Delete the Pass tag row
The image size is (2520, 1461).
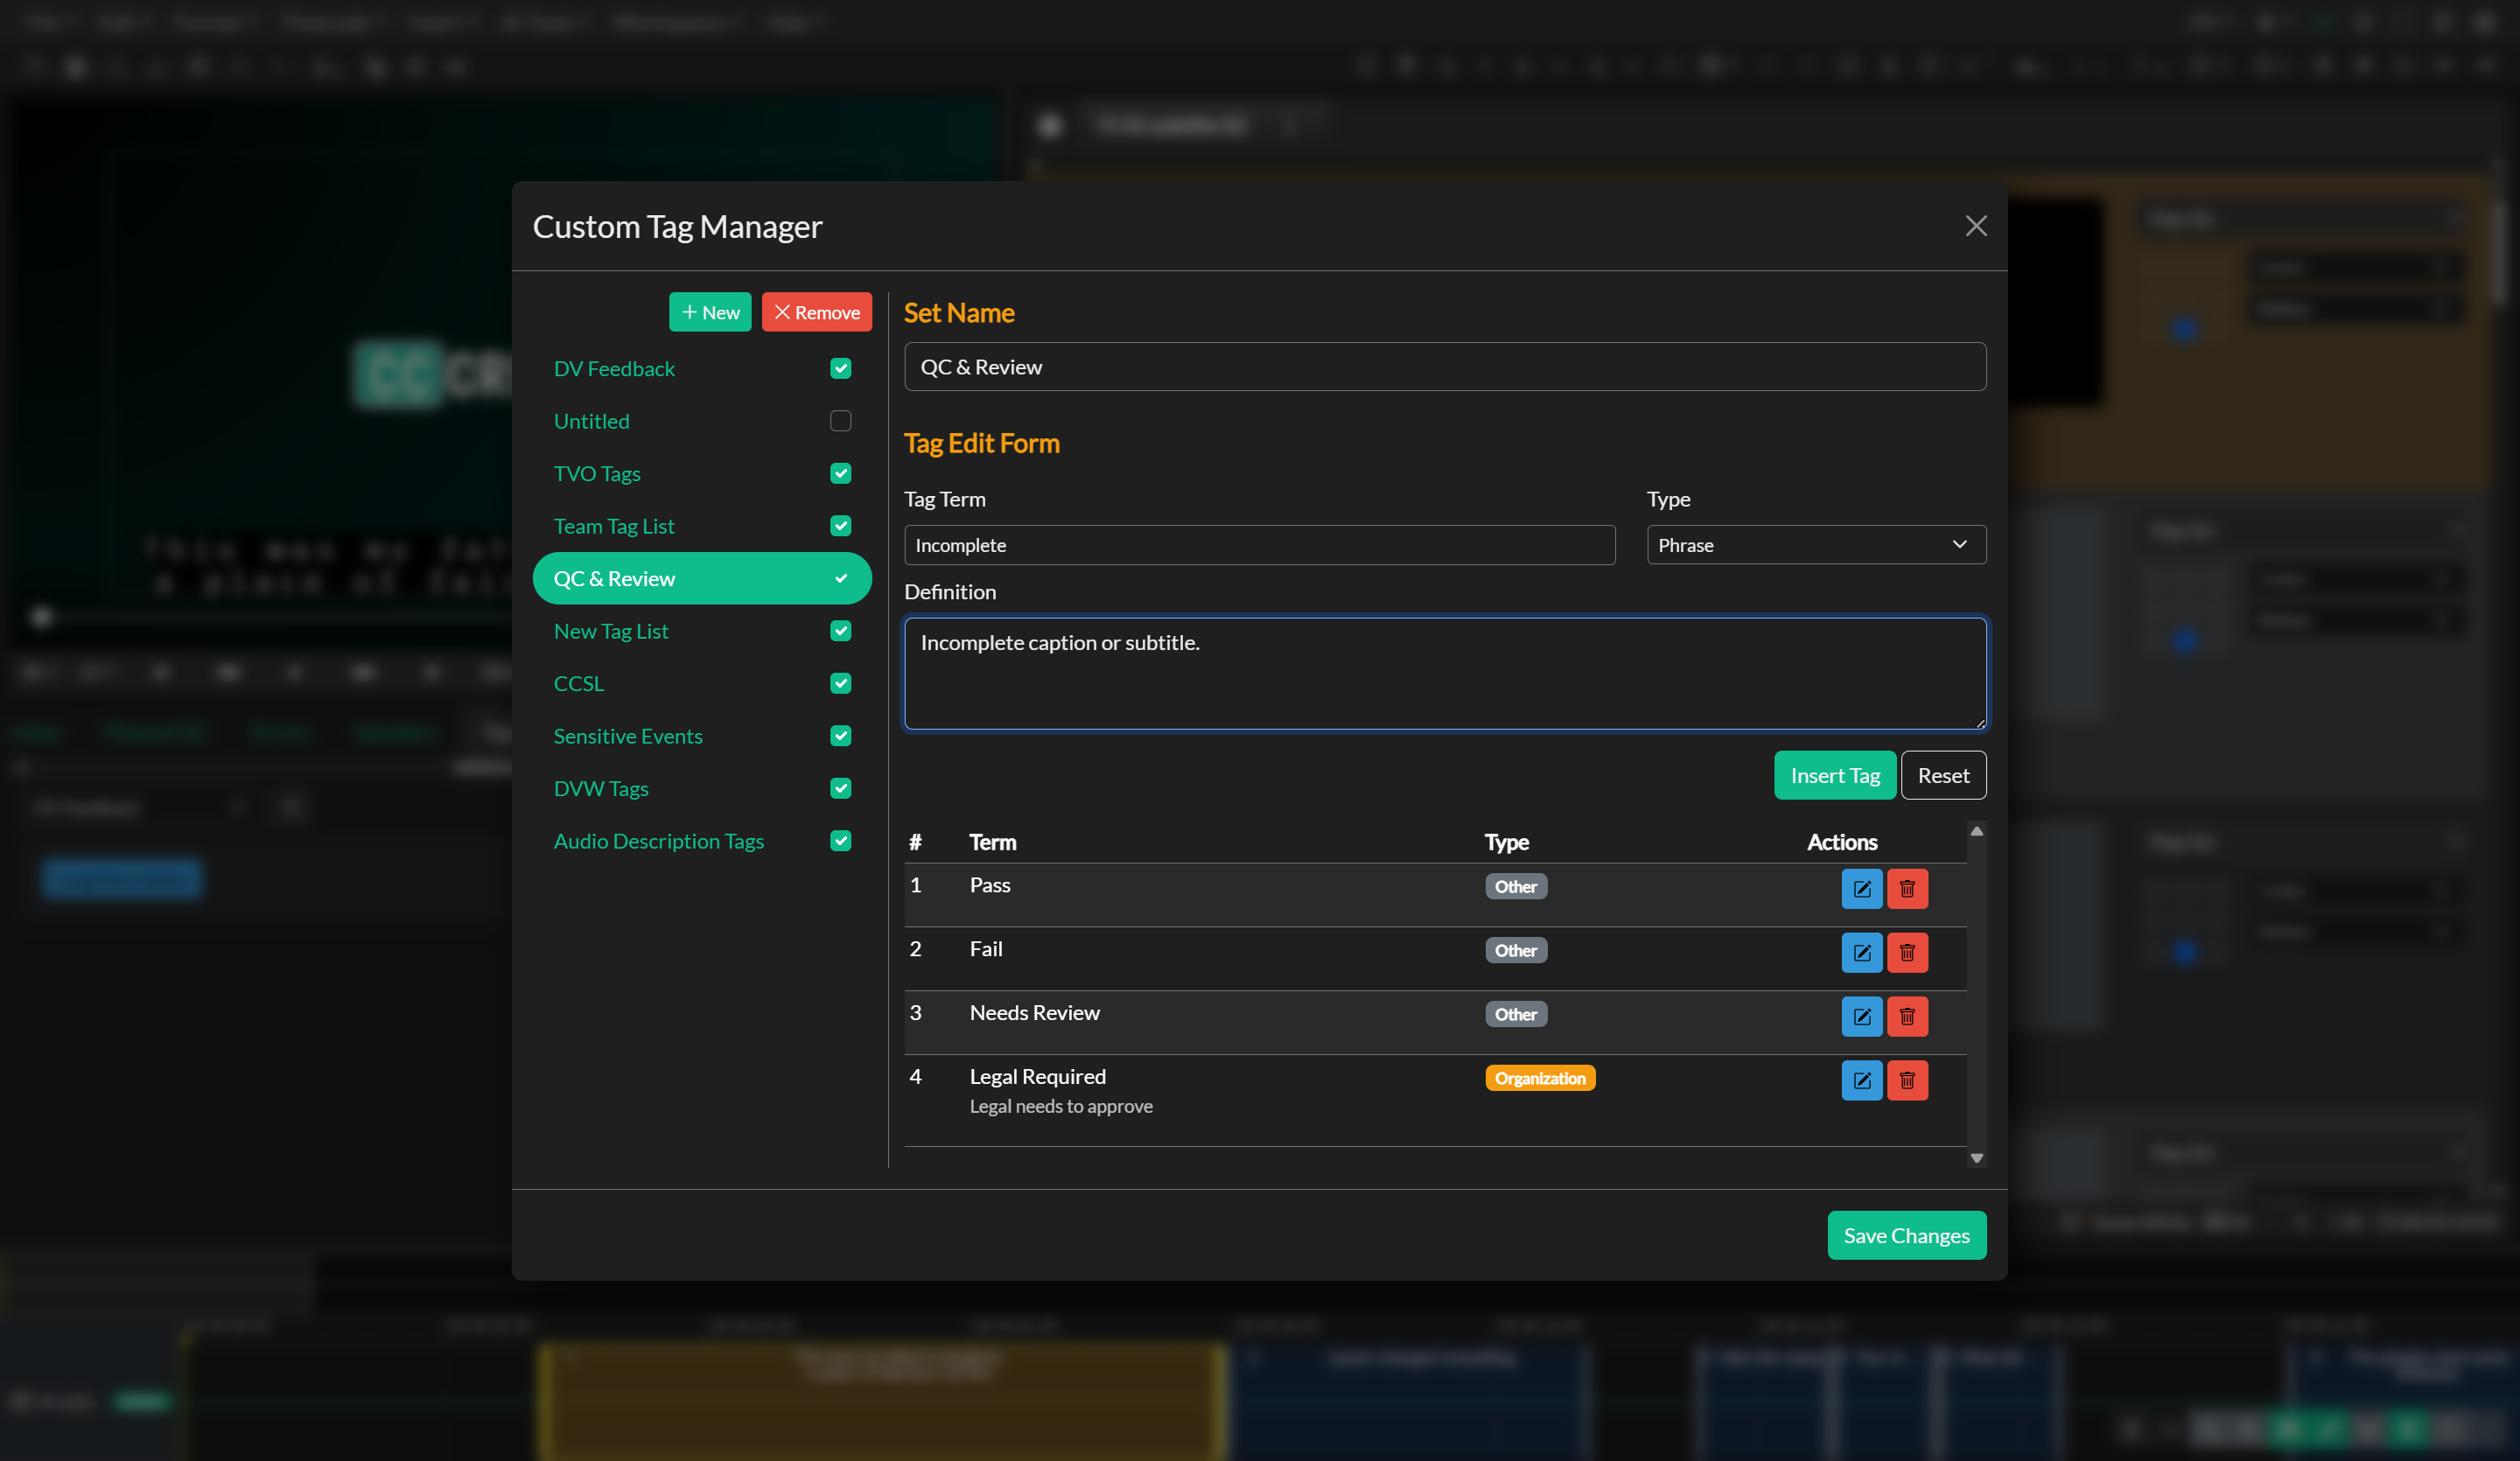pos(1907,889)
